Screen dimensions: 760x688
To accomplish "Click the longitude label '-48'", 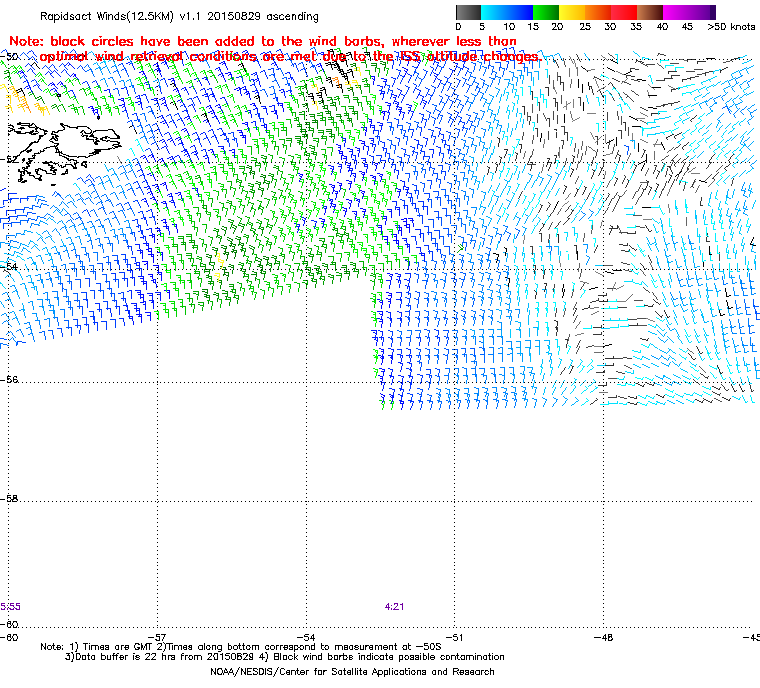I will (603, 638).
